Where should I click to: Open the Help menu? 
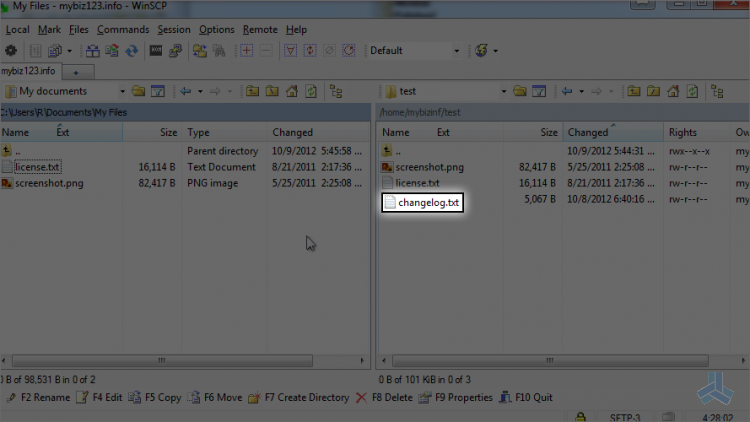tap(296, 30)
